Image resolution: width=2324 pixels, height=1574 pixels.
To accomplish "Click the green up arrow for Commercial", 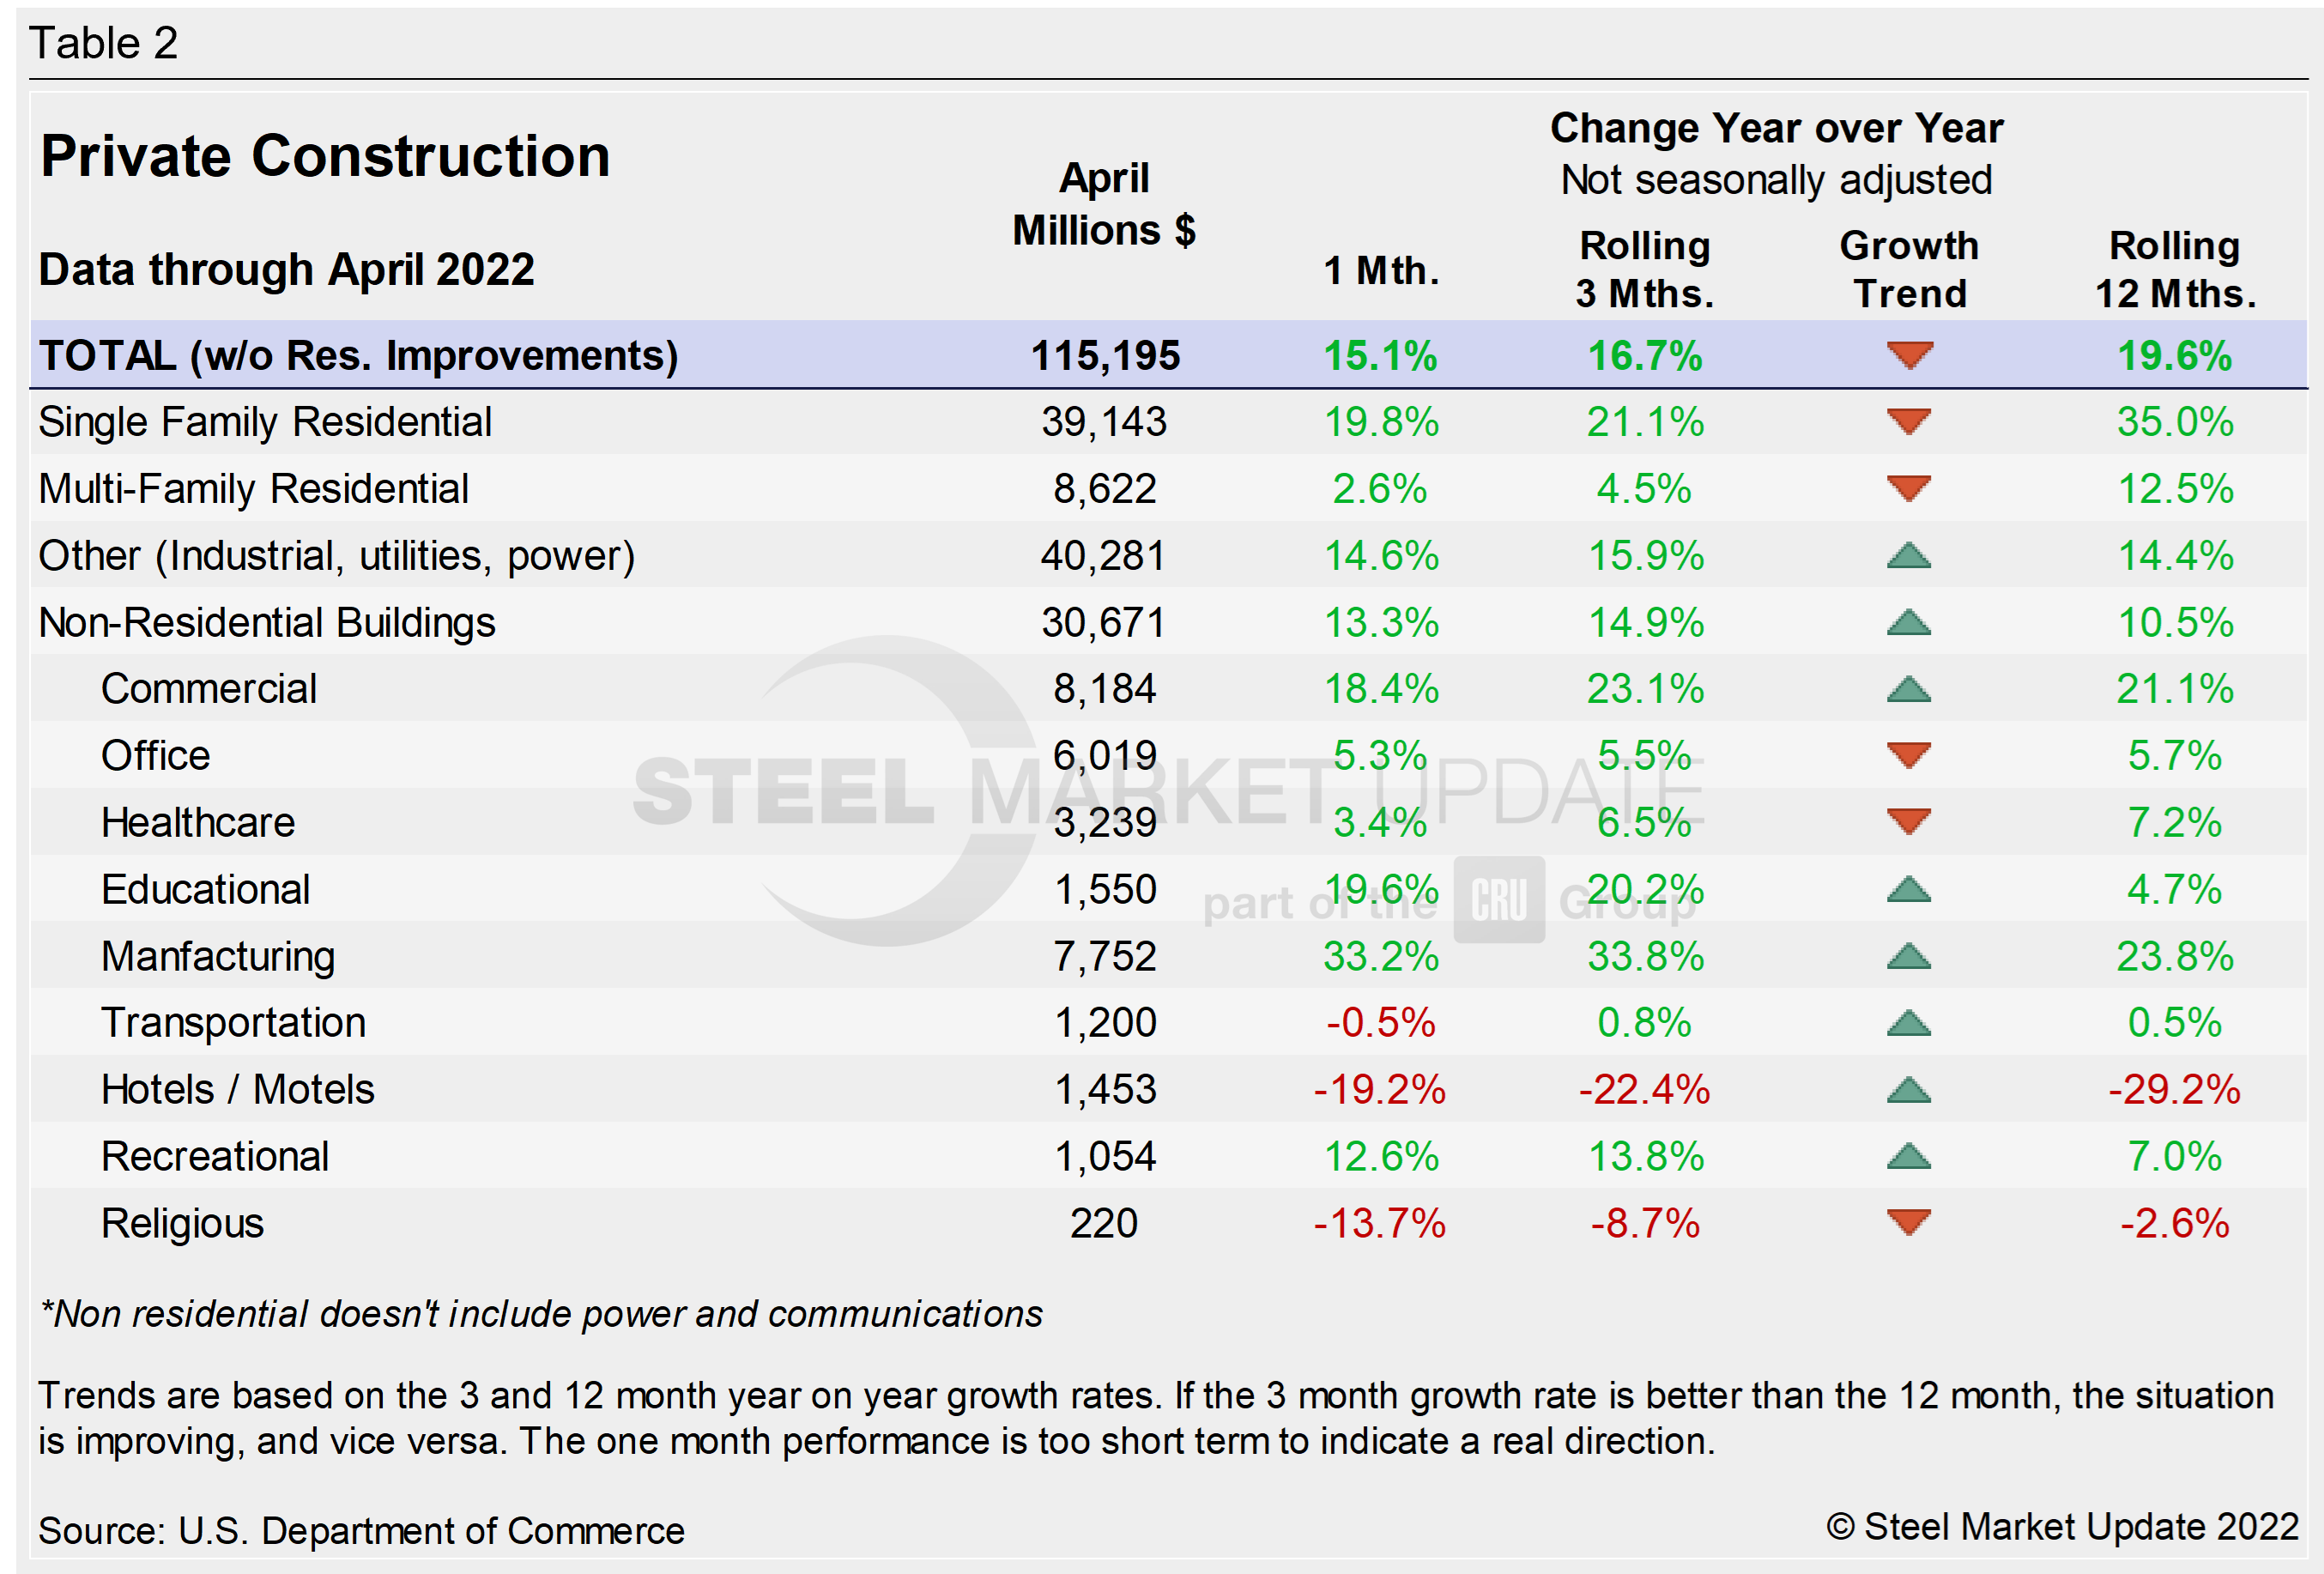I will (1909, 689).
